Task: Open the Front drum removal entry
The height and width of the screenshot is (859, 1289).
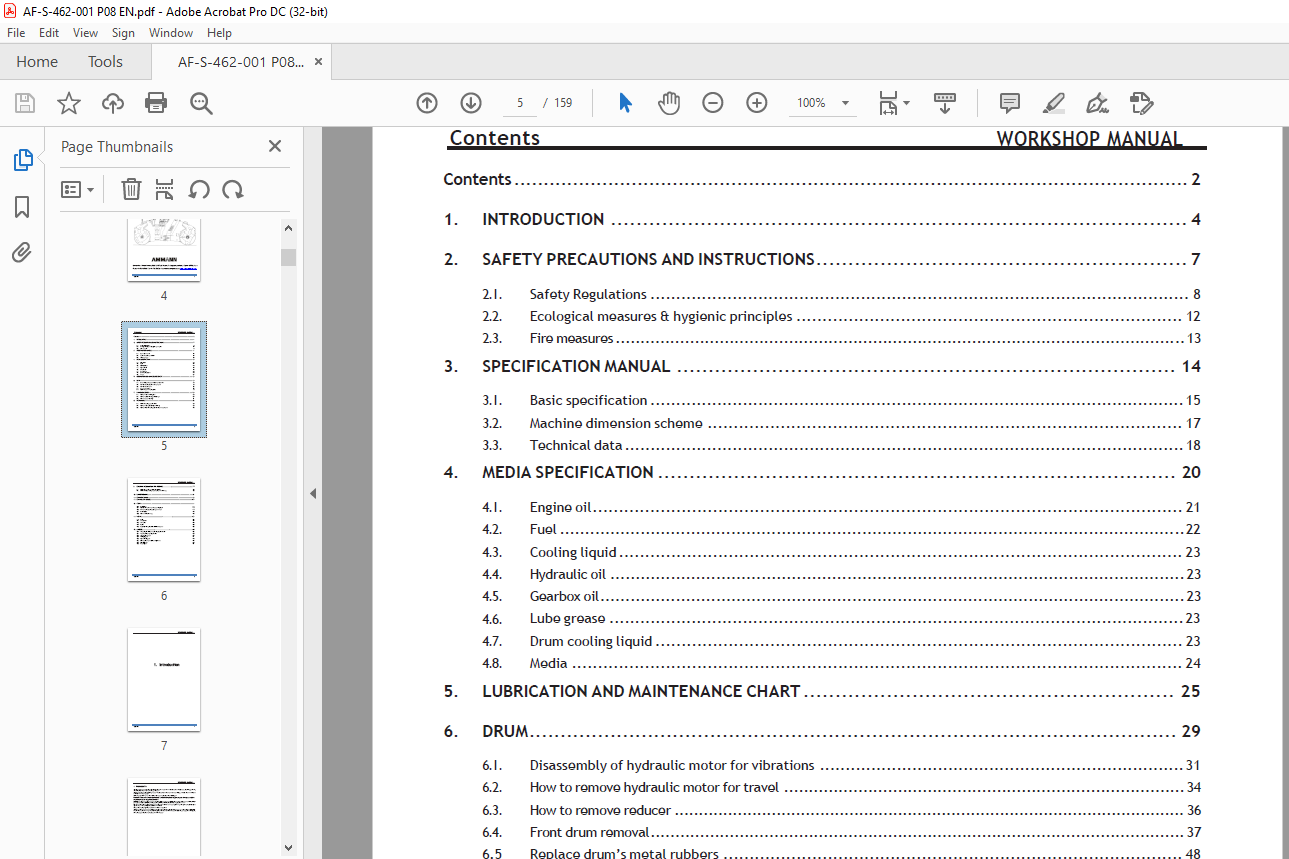Action: (841, 832)
